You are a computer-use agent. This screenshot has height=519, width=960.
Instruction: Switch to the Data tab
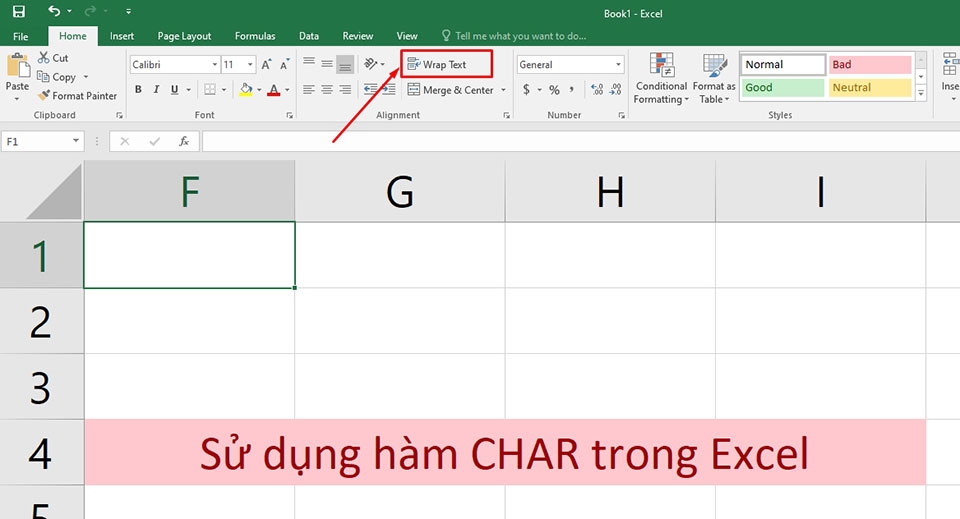click(309, 36)
